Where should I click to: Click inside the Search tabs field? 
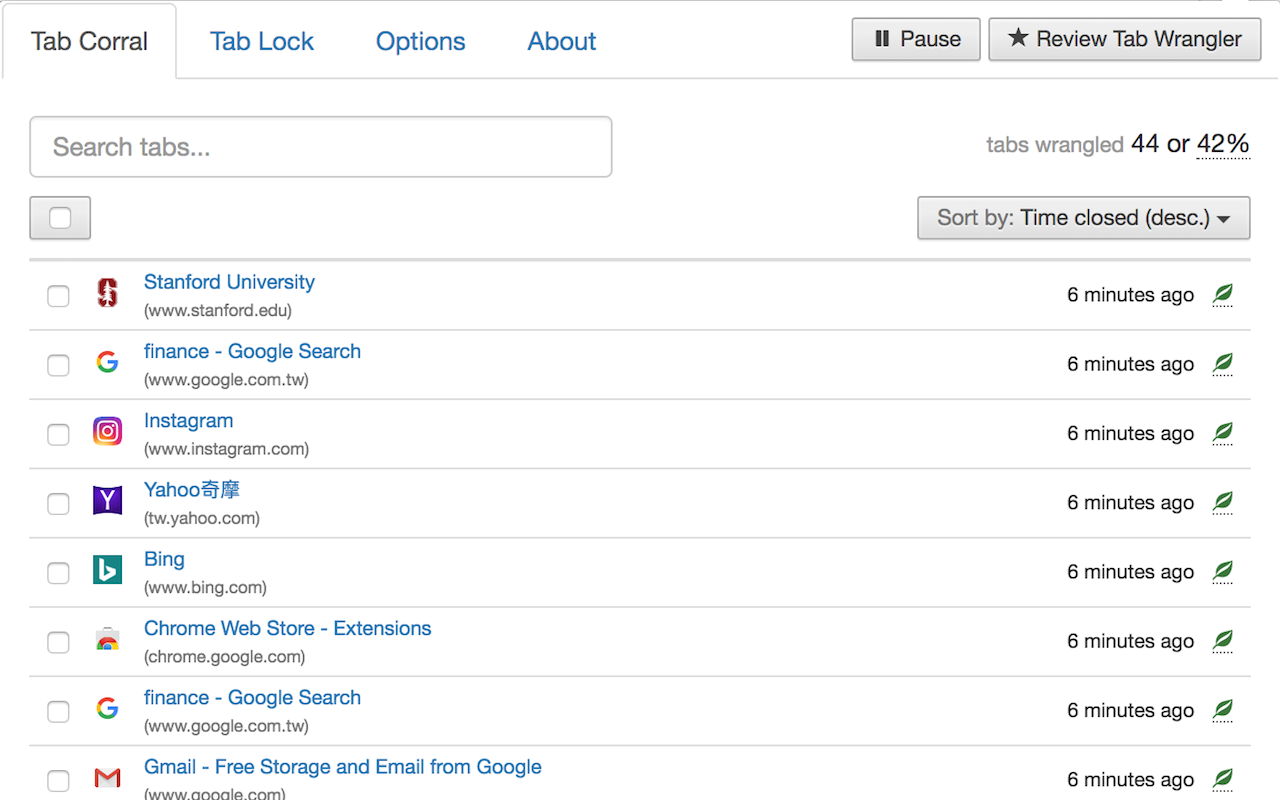tap(320, 146)
